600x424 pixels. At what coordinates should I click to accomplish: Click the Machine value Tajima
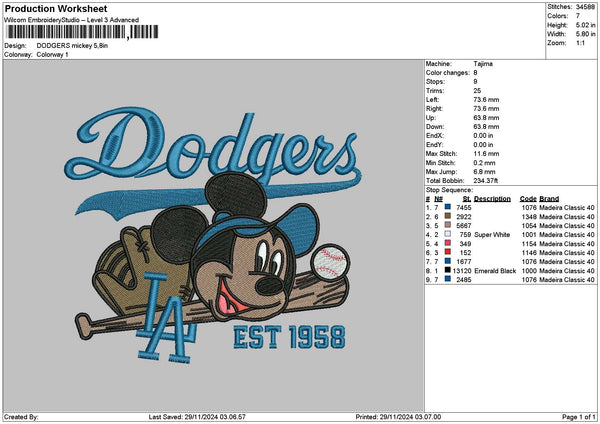click(483, 64)
